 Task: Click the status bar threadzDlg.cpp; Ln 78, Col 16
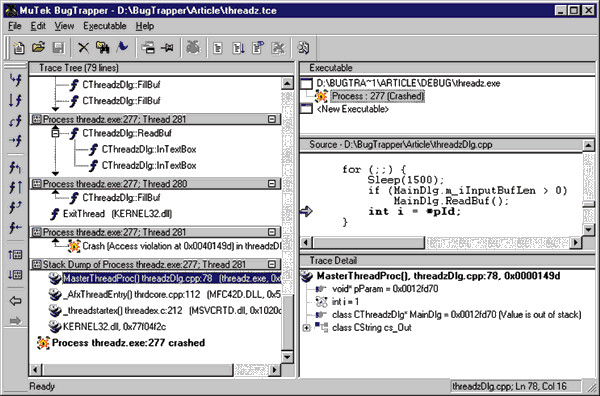click(515, 386)
